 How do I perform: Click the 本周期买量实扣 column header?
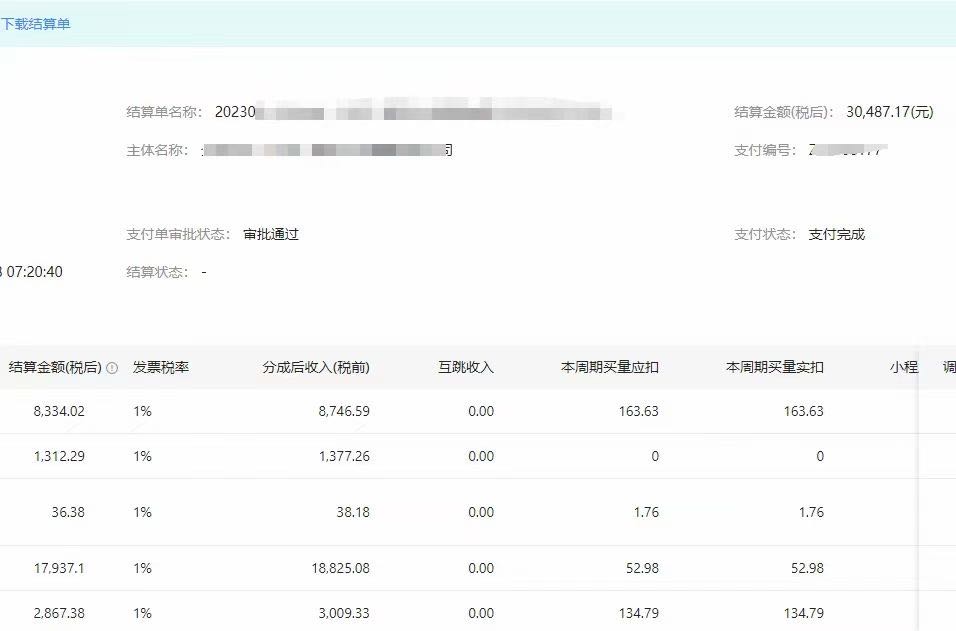(774, 367)
